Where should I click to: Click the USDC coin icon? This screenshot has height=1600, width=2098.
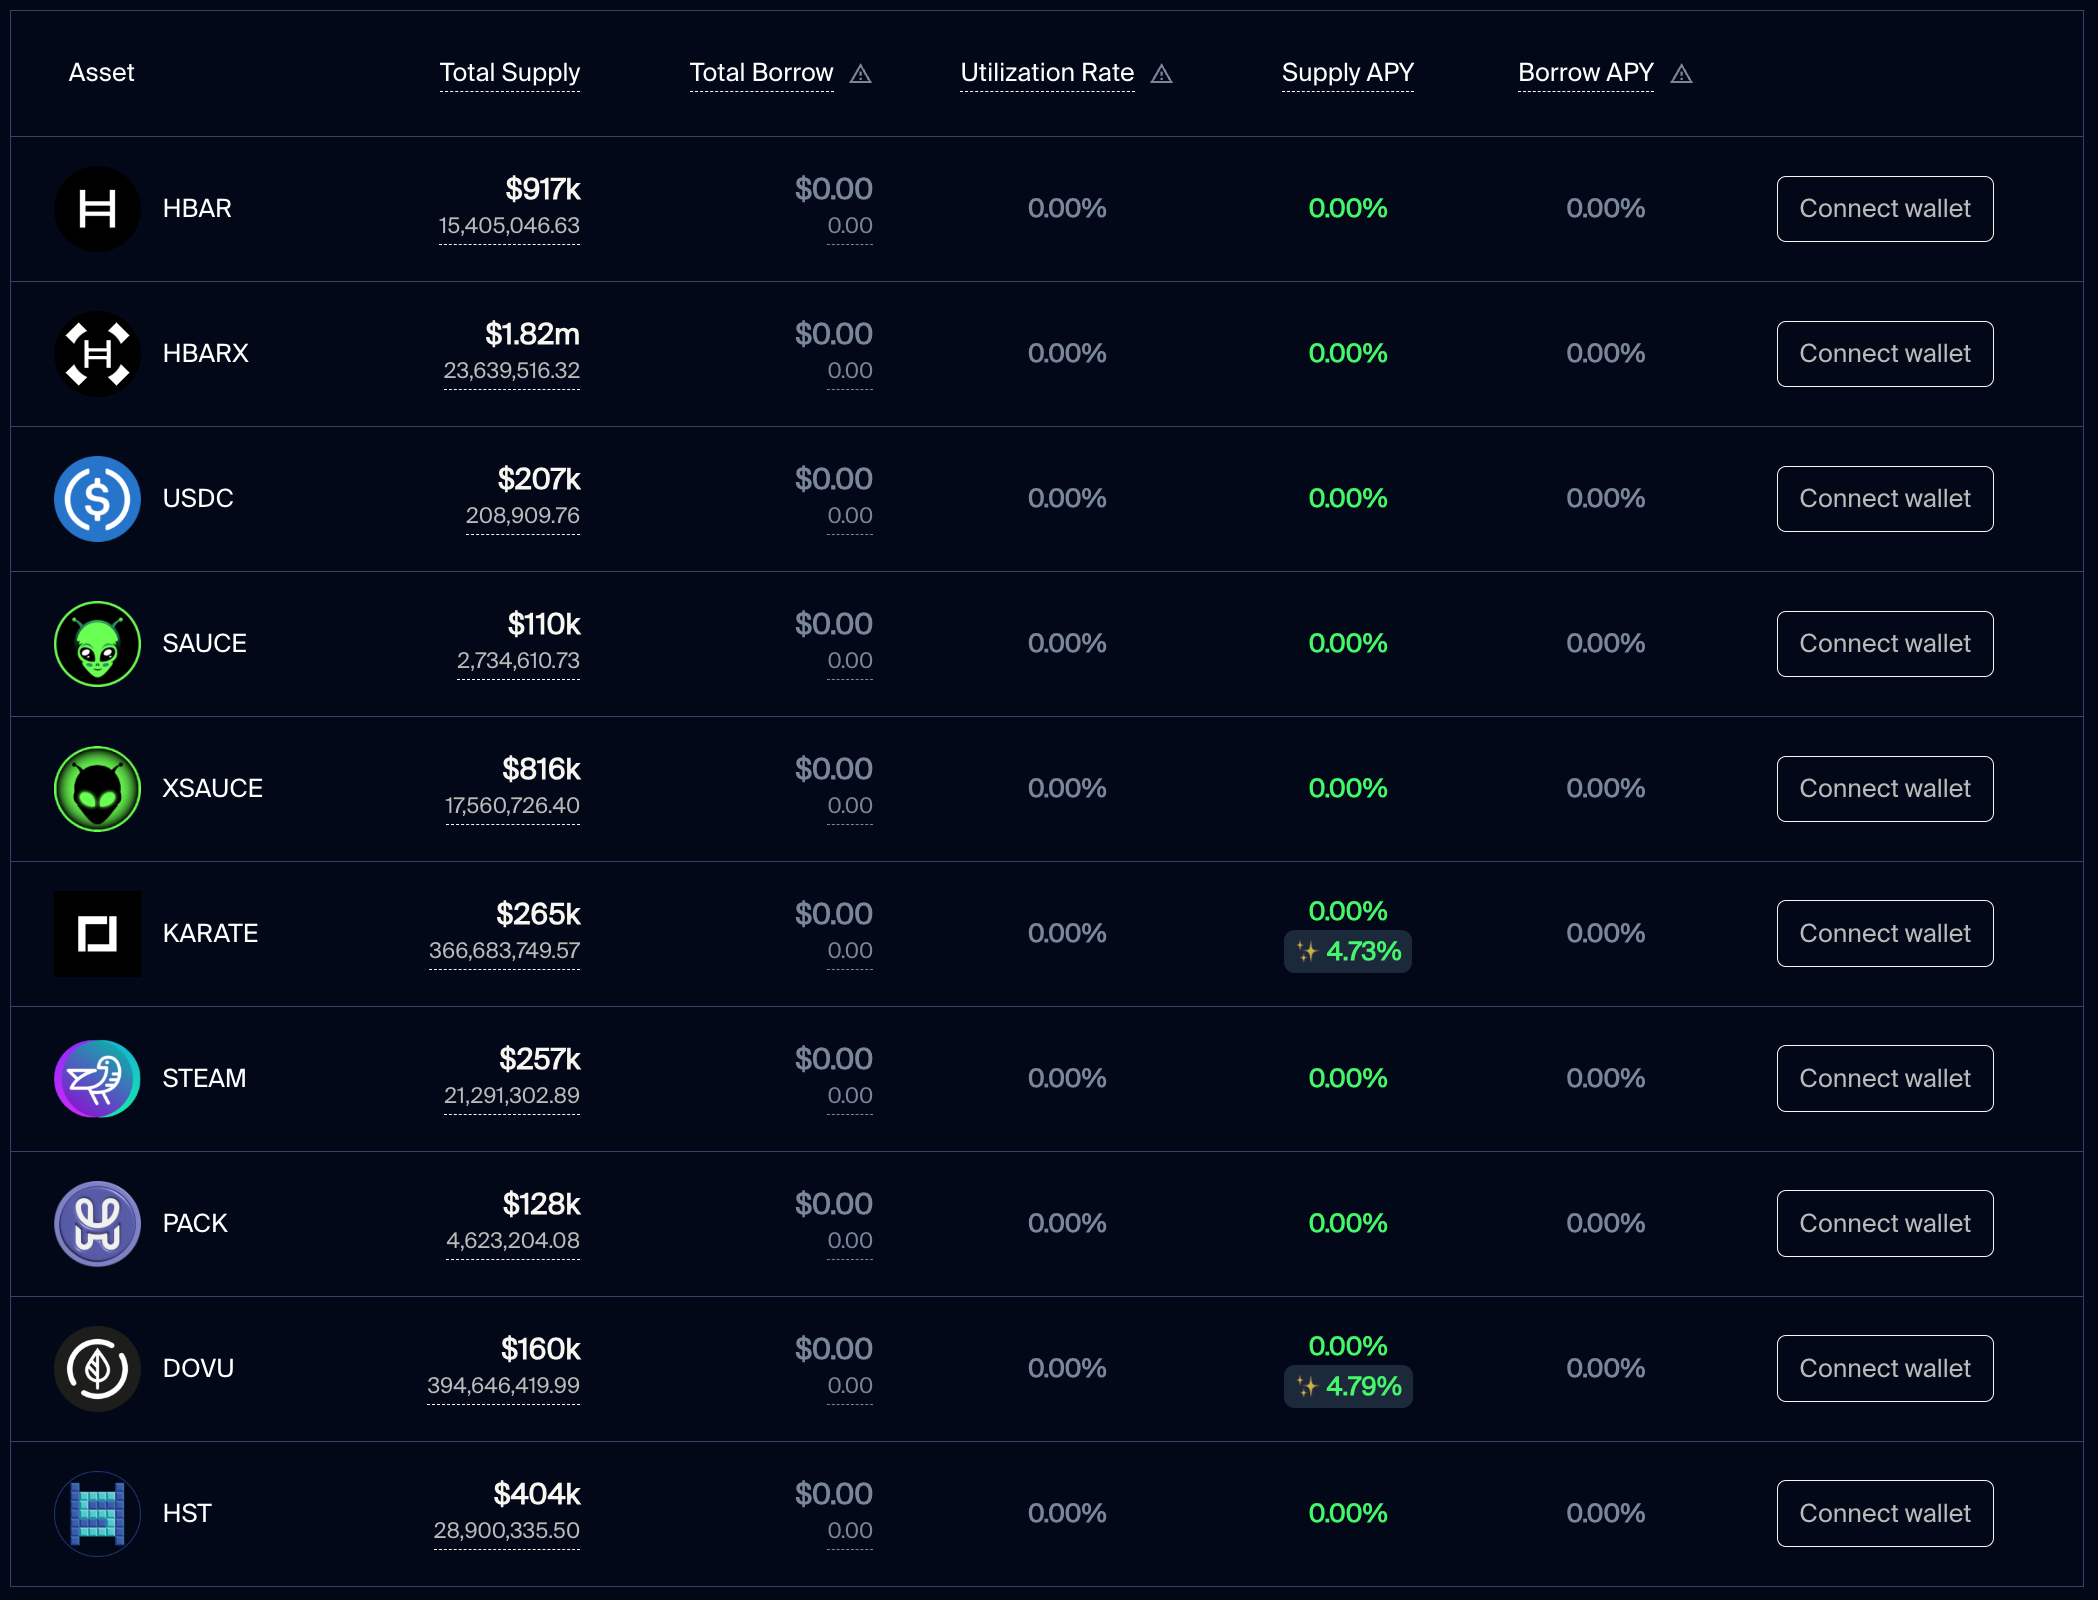[x=97, y=499]
